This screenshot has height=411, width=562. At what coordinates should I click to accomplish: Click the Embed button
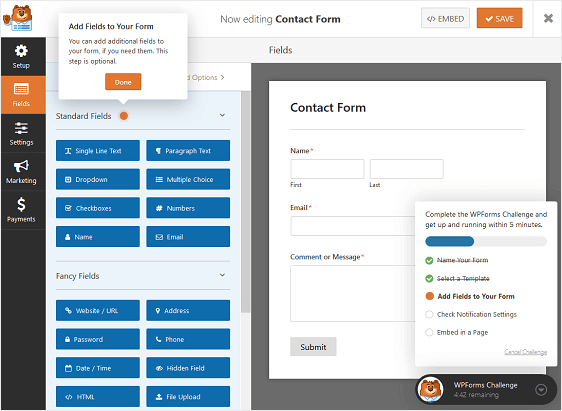445,18
